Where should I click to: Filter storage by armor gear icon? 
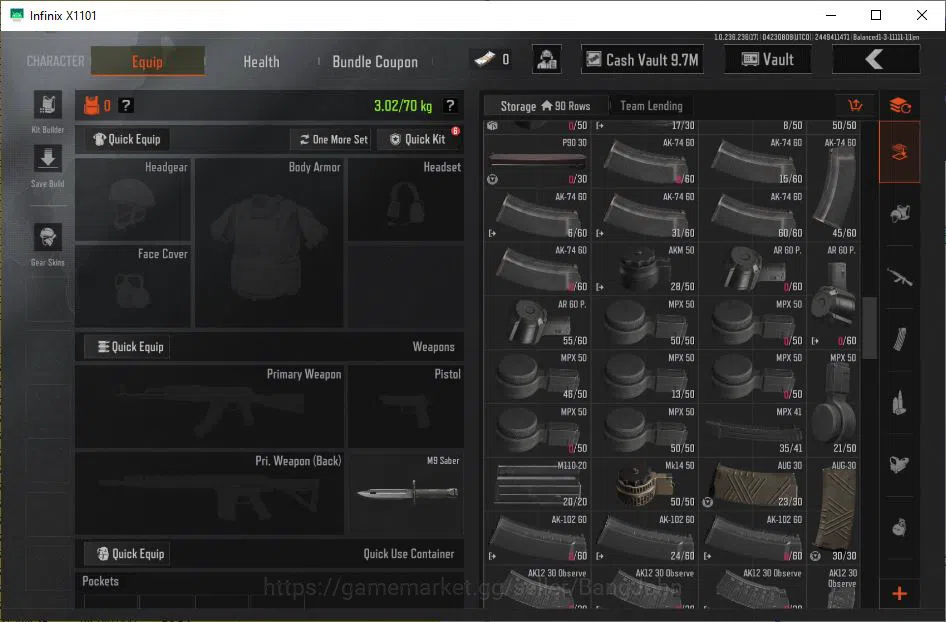coord(900,214)
